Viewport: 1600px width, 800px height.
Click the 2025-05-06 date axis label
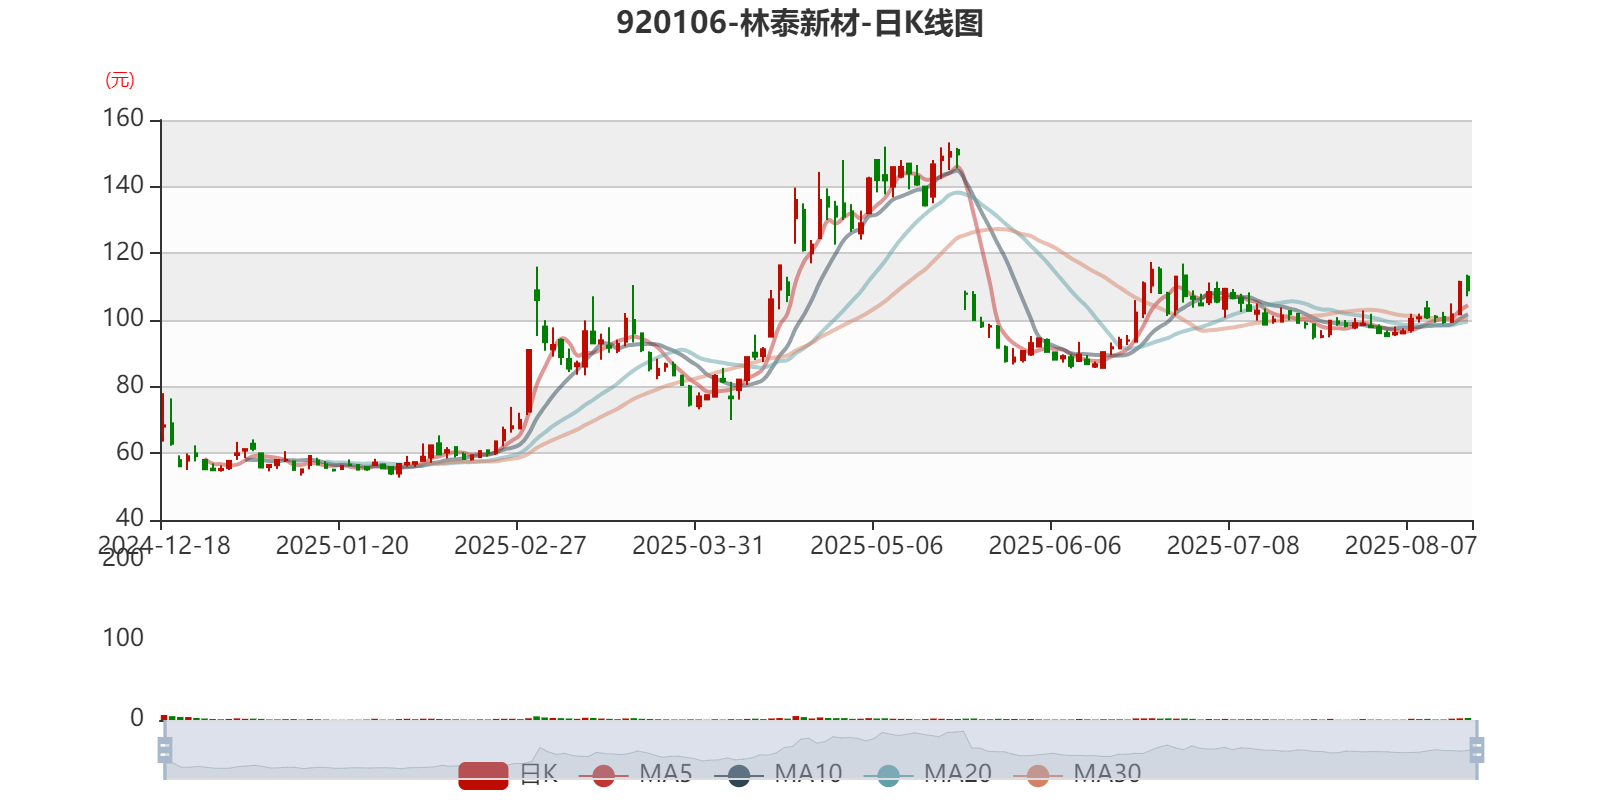pyautogui.click(x=876, y=546)
